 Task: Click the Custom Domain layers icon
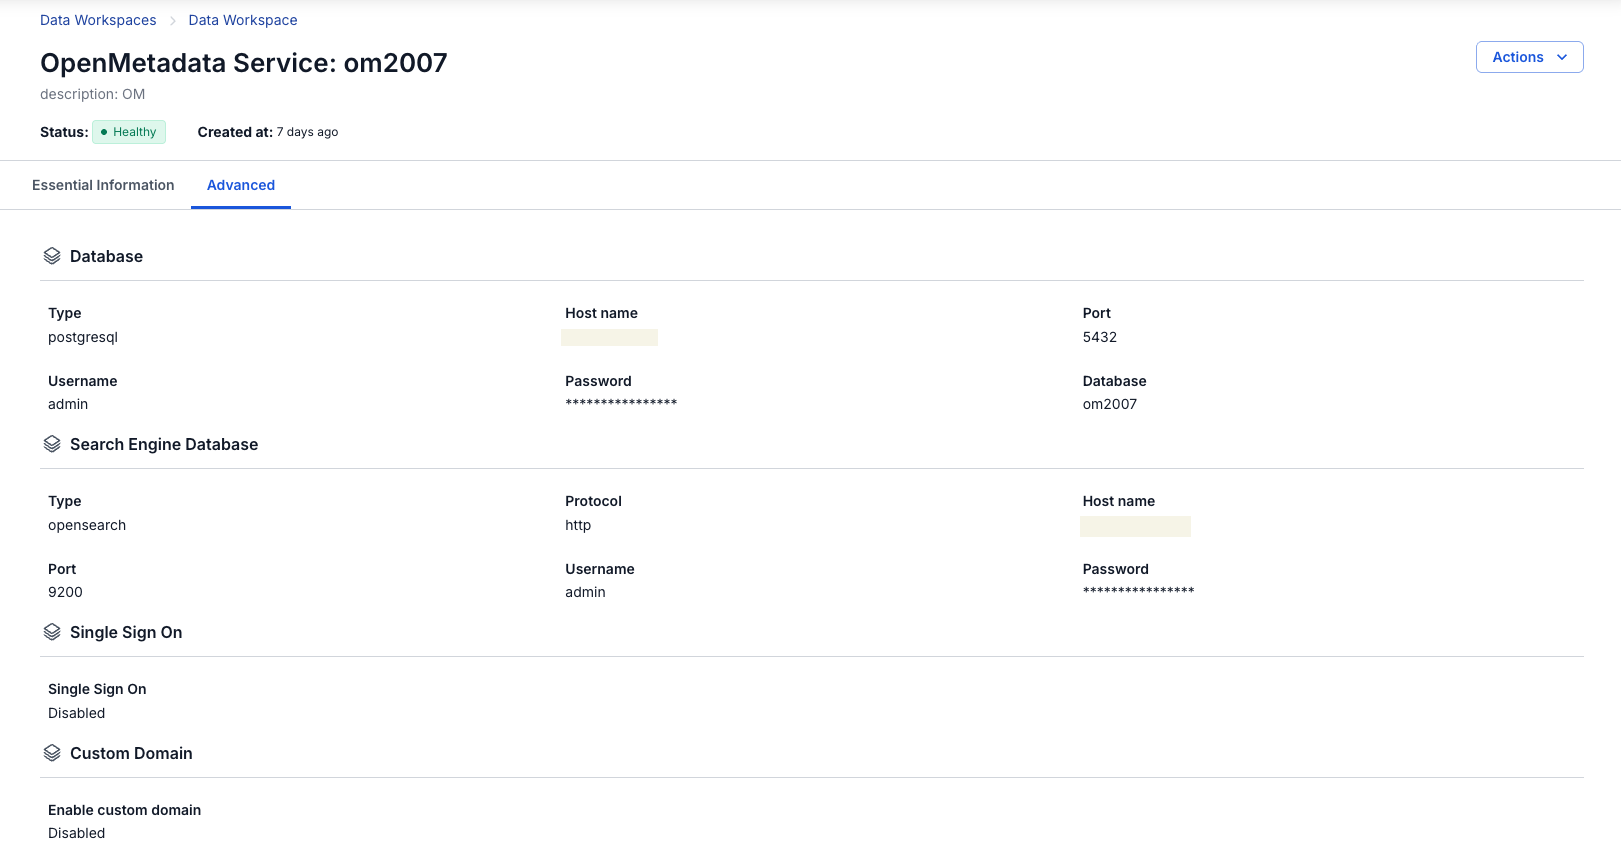tap(52, 753)
